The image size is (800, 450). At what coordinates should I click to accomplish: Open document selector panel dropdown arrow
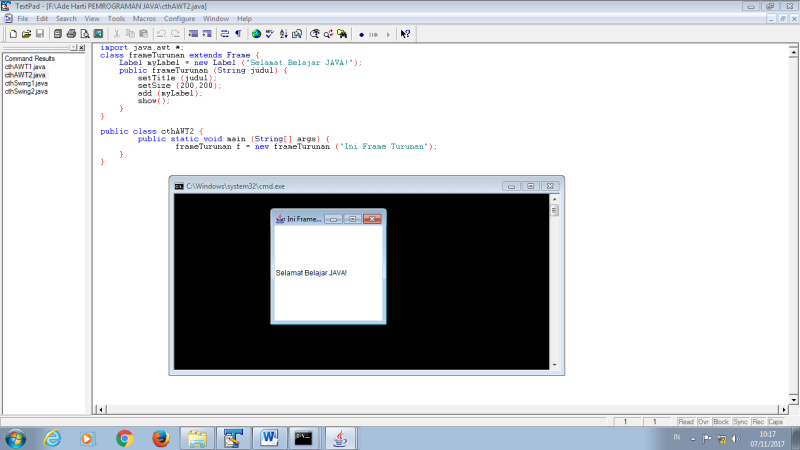(x=73, y=47)
